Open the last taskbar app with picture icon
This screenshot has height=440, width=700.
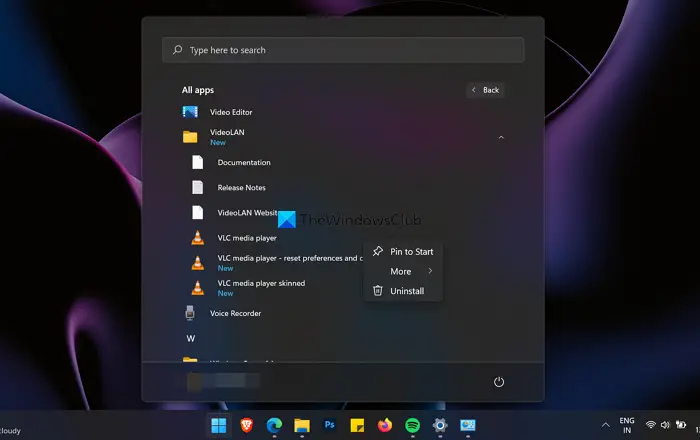[x=468, y=425]
